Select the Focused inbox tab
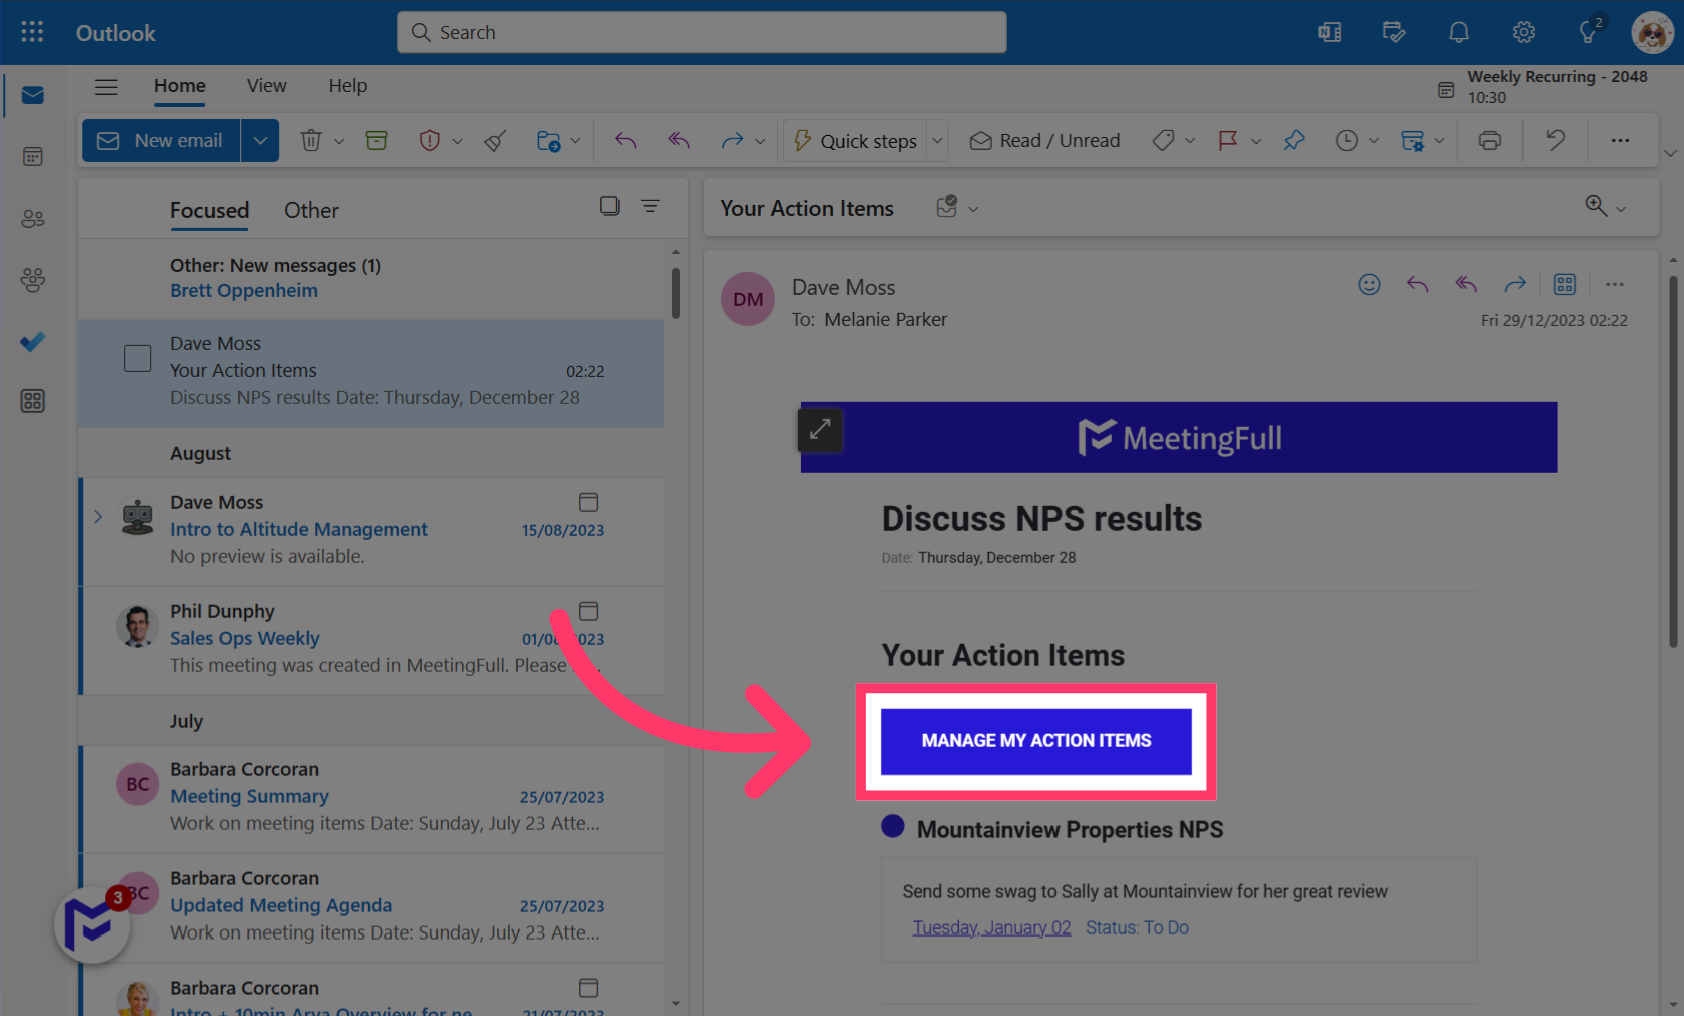The width and height of the screenshot is (1684, 1016). click(x=209, y=210)
